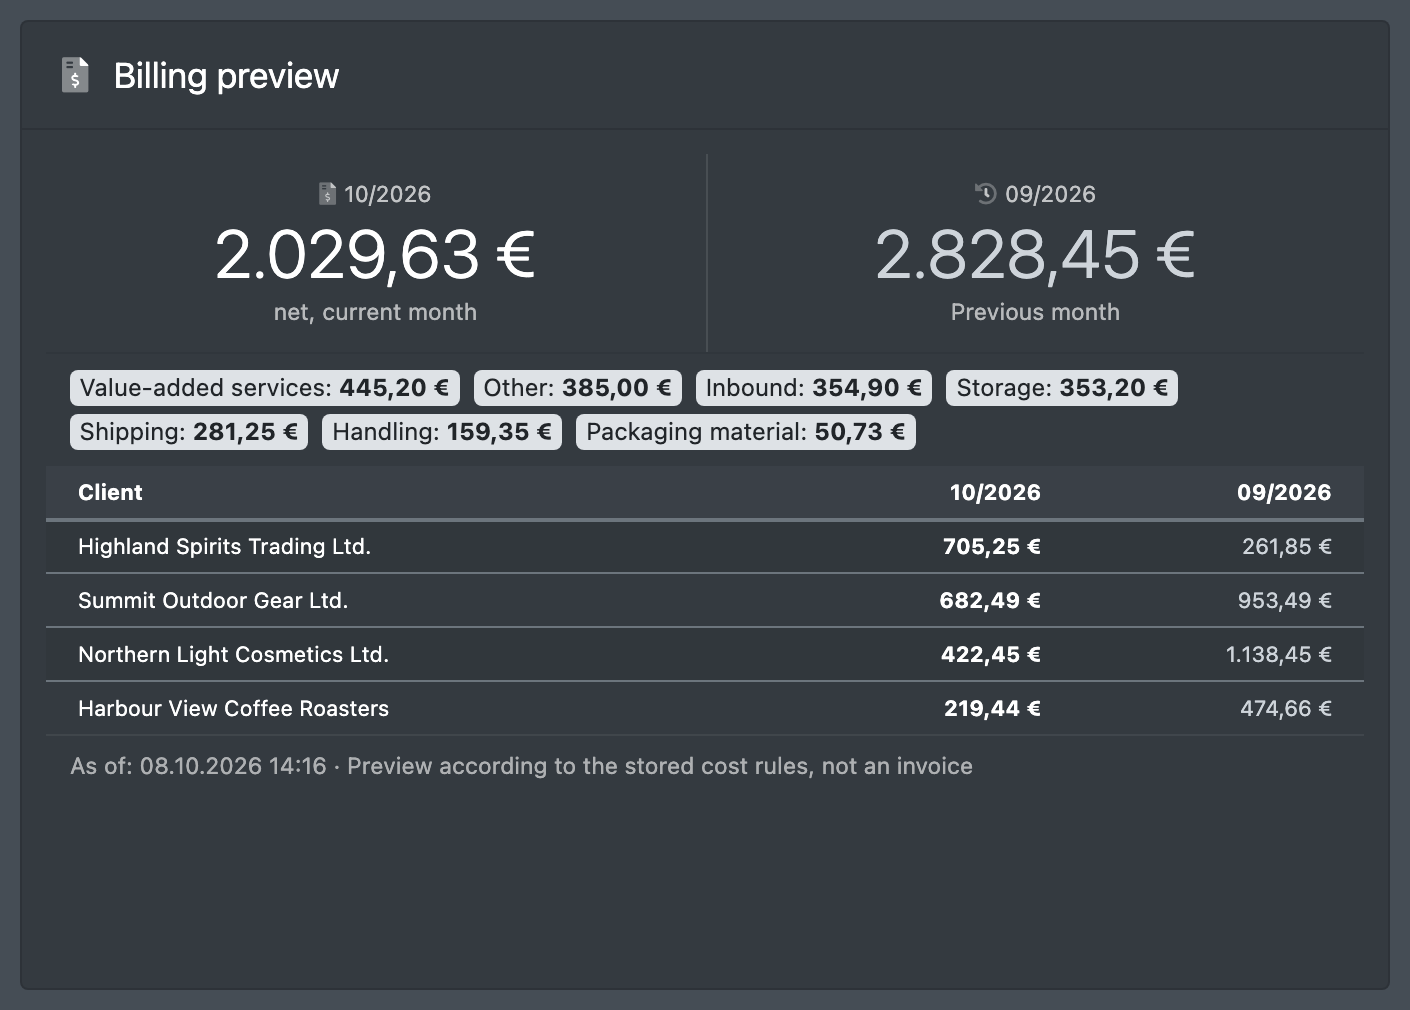This screenshot has height=1010, width=1410.
Task: Click the history clock icon beside 09/2026
Action: (x=986, y=193)
